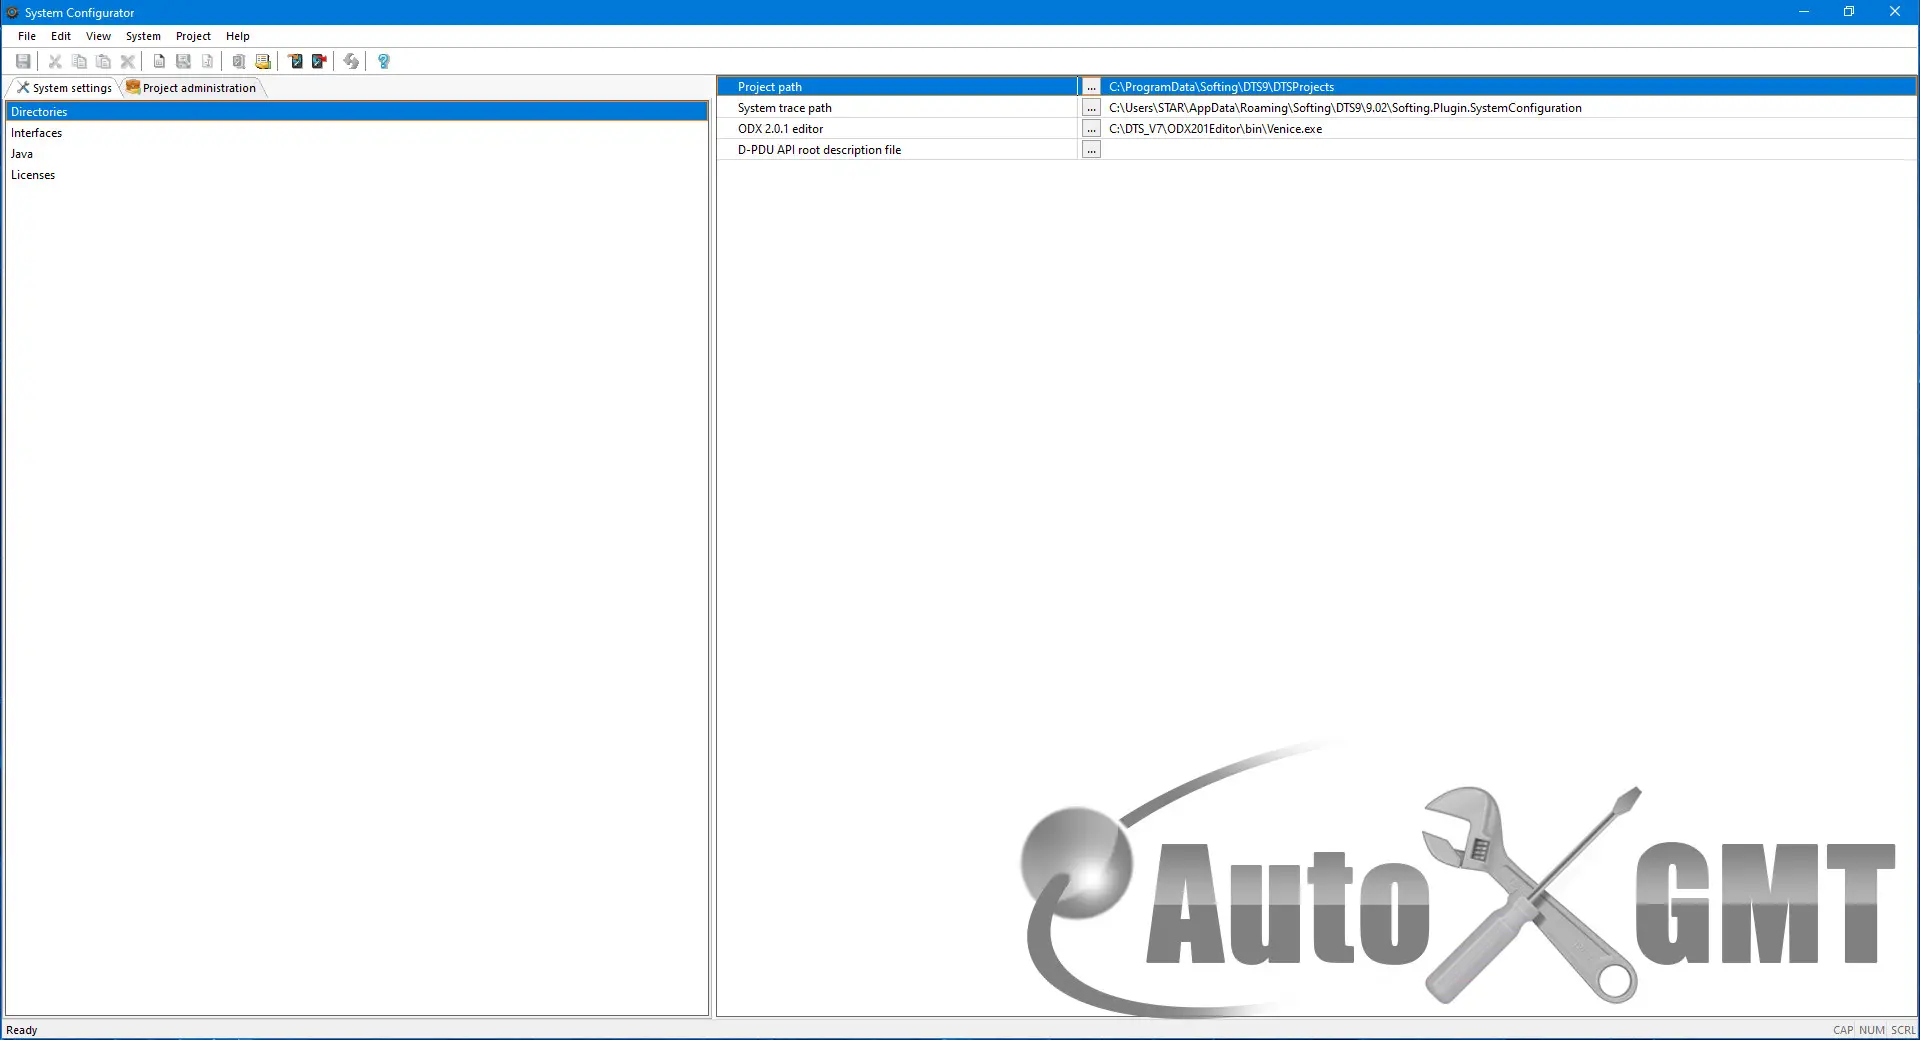Screen dimensions: 1920x1040
Task: Open the View menu
Action: pos(98,36)
